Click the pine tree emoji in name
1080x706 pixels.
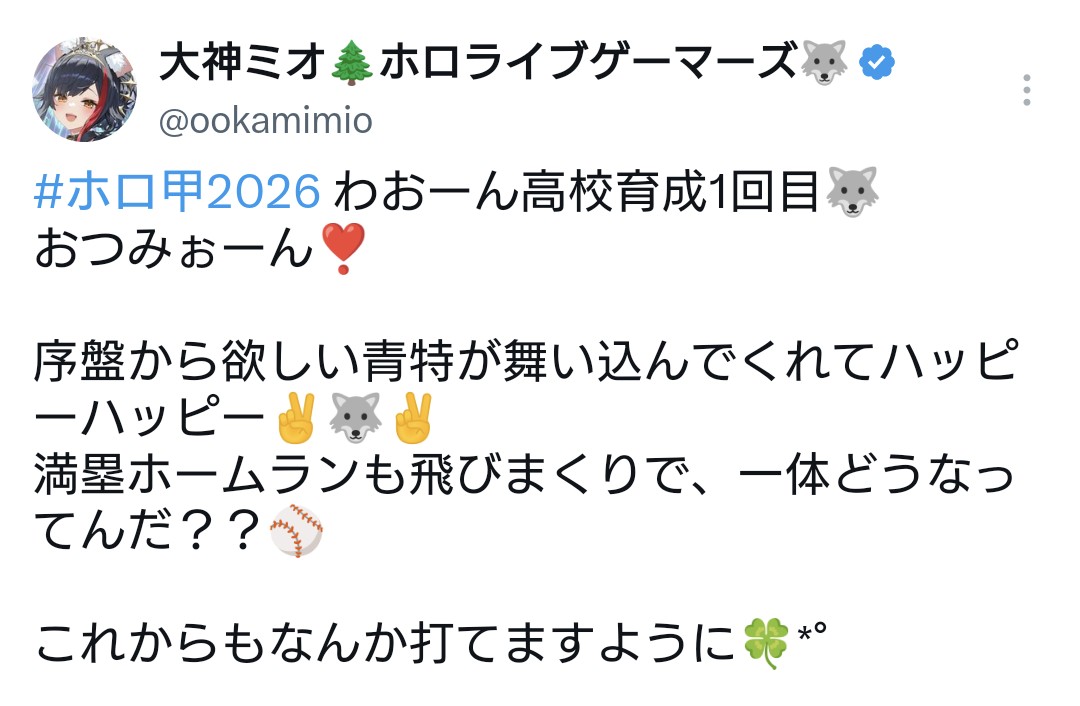[x=352, y=63]
